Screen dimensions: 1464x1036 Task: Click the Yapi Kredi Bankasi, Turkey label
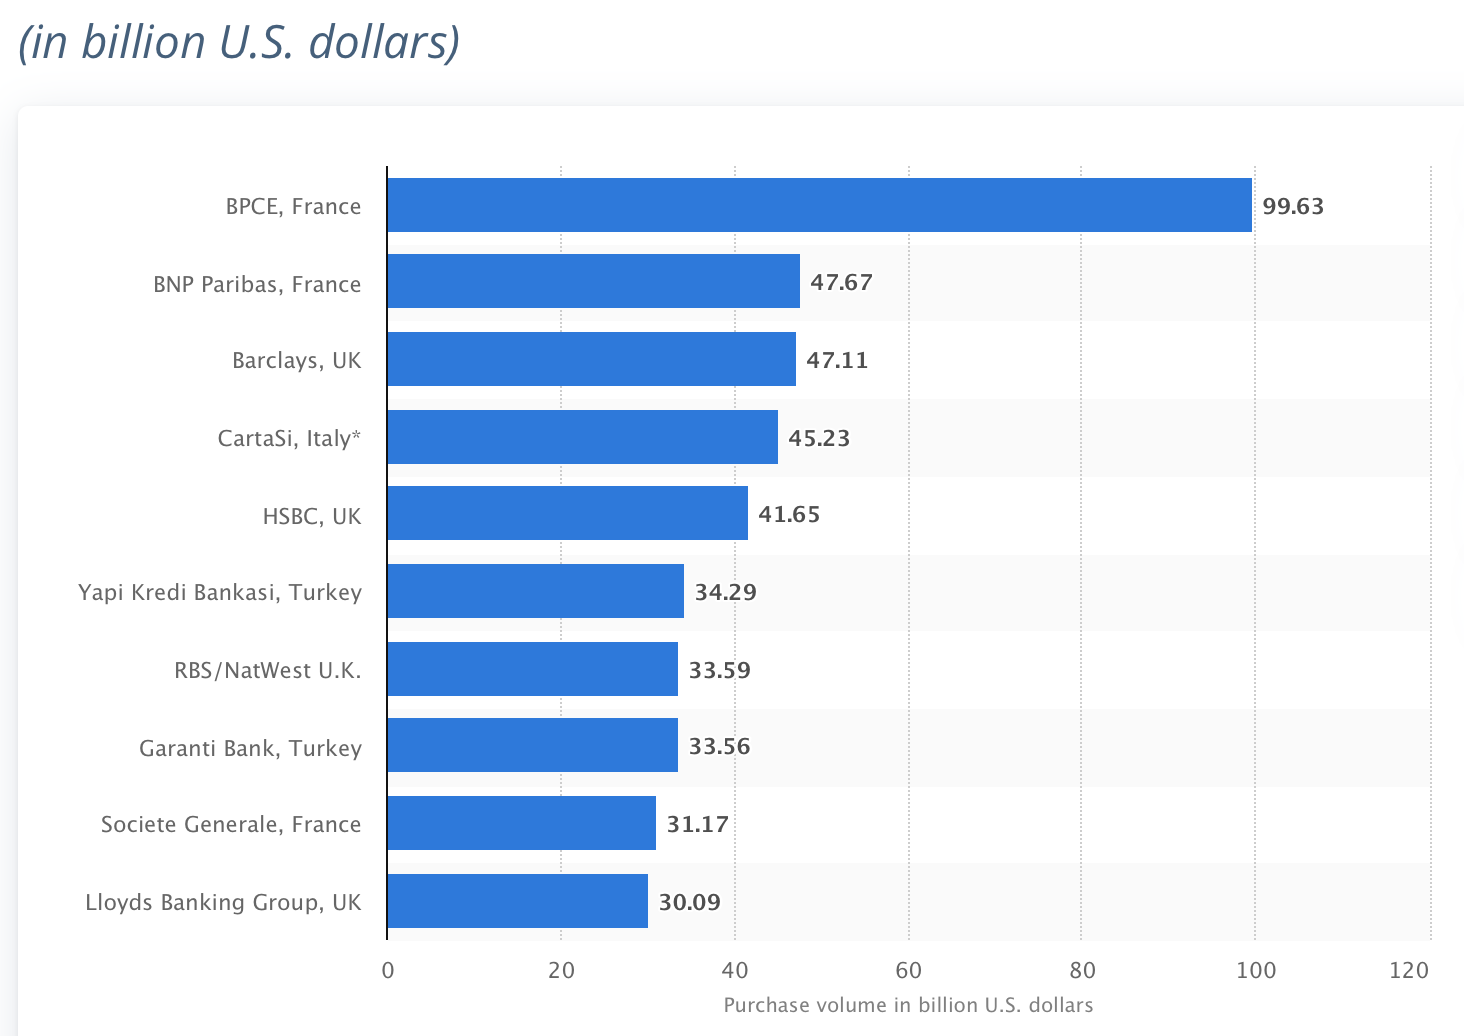pyautogui.click(x=220, y=592)
